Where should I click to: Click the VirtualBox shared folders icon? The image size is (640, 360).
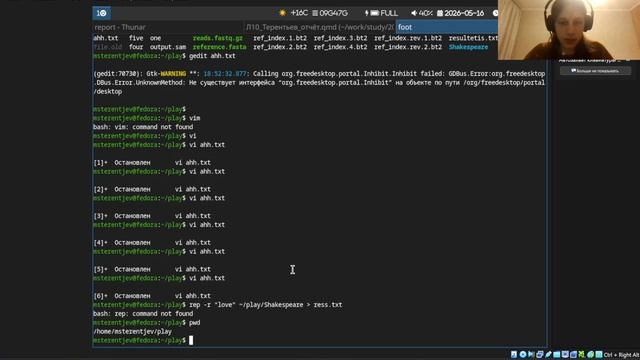pos(557,354)
